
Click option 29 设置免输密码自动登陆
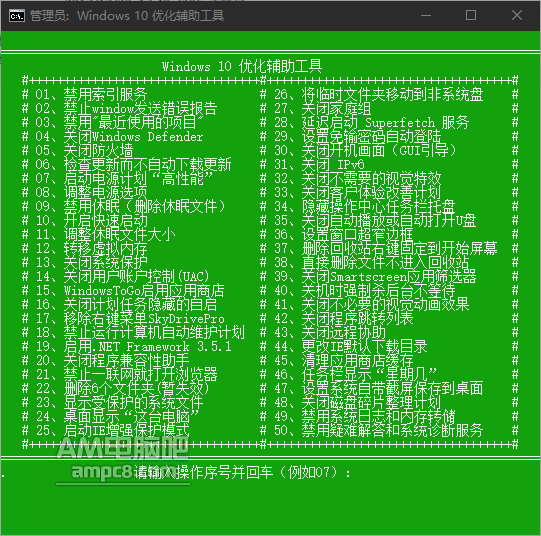[x=357, y=137]
